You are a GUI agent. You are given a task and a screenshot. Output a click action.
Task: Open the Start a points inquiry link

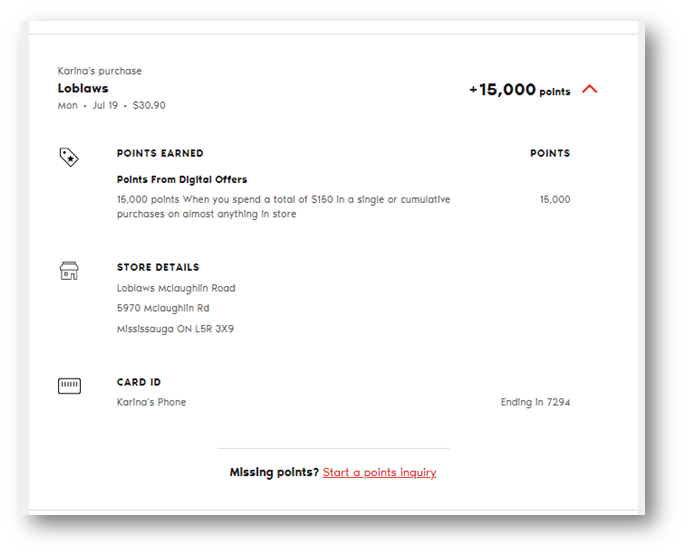pos(379,472)
